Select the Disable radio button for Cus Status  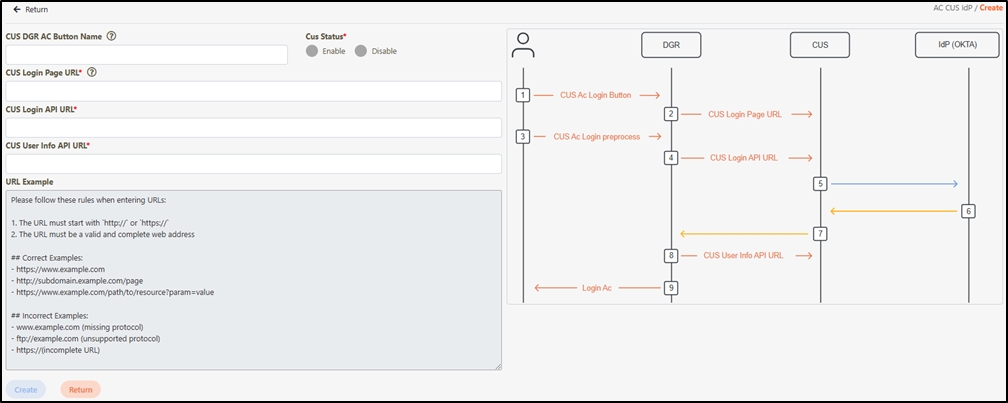coord(361,51)
